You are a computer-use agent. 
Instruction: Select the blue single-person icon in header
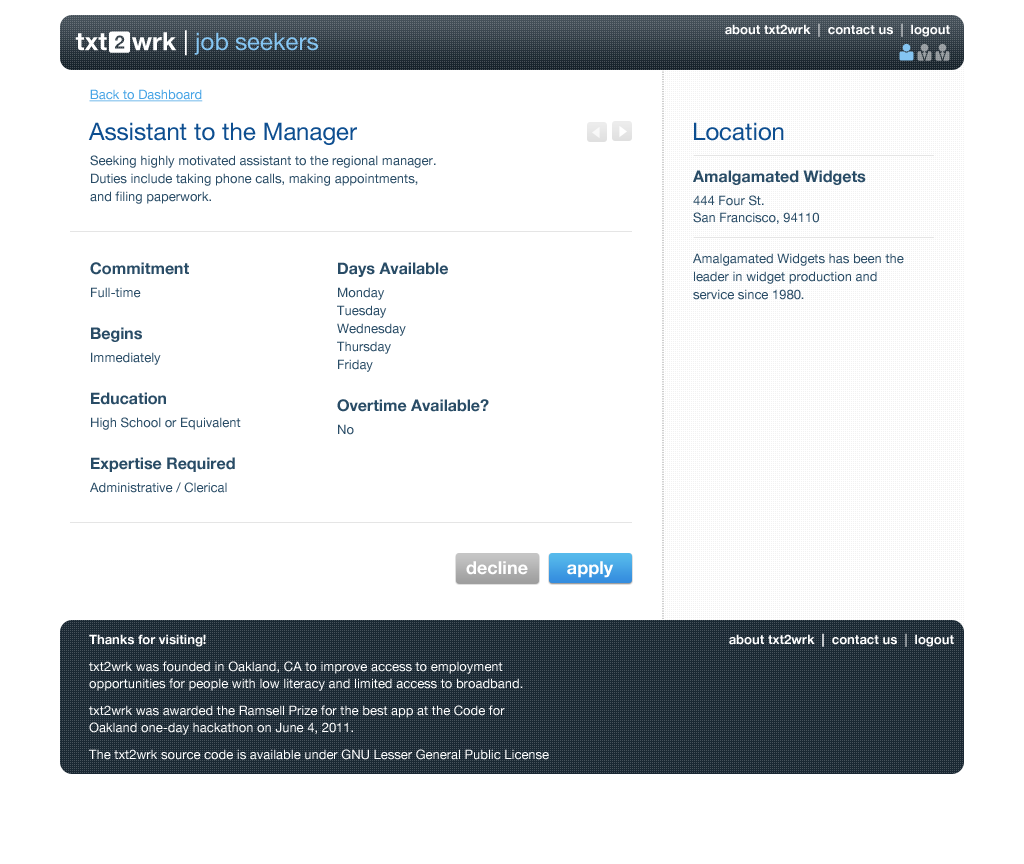coord(906,52)
